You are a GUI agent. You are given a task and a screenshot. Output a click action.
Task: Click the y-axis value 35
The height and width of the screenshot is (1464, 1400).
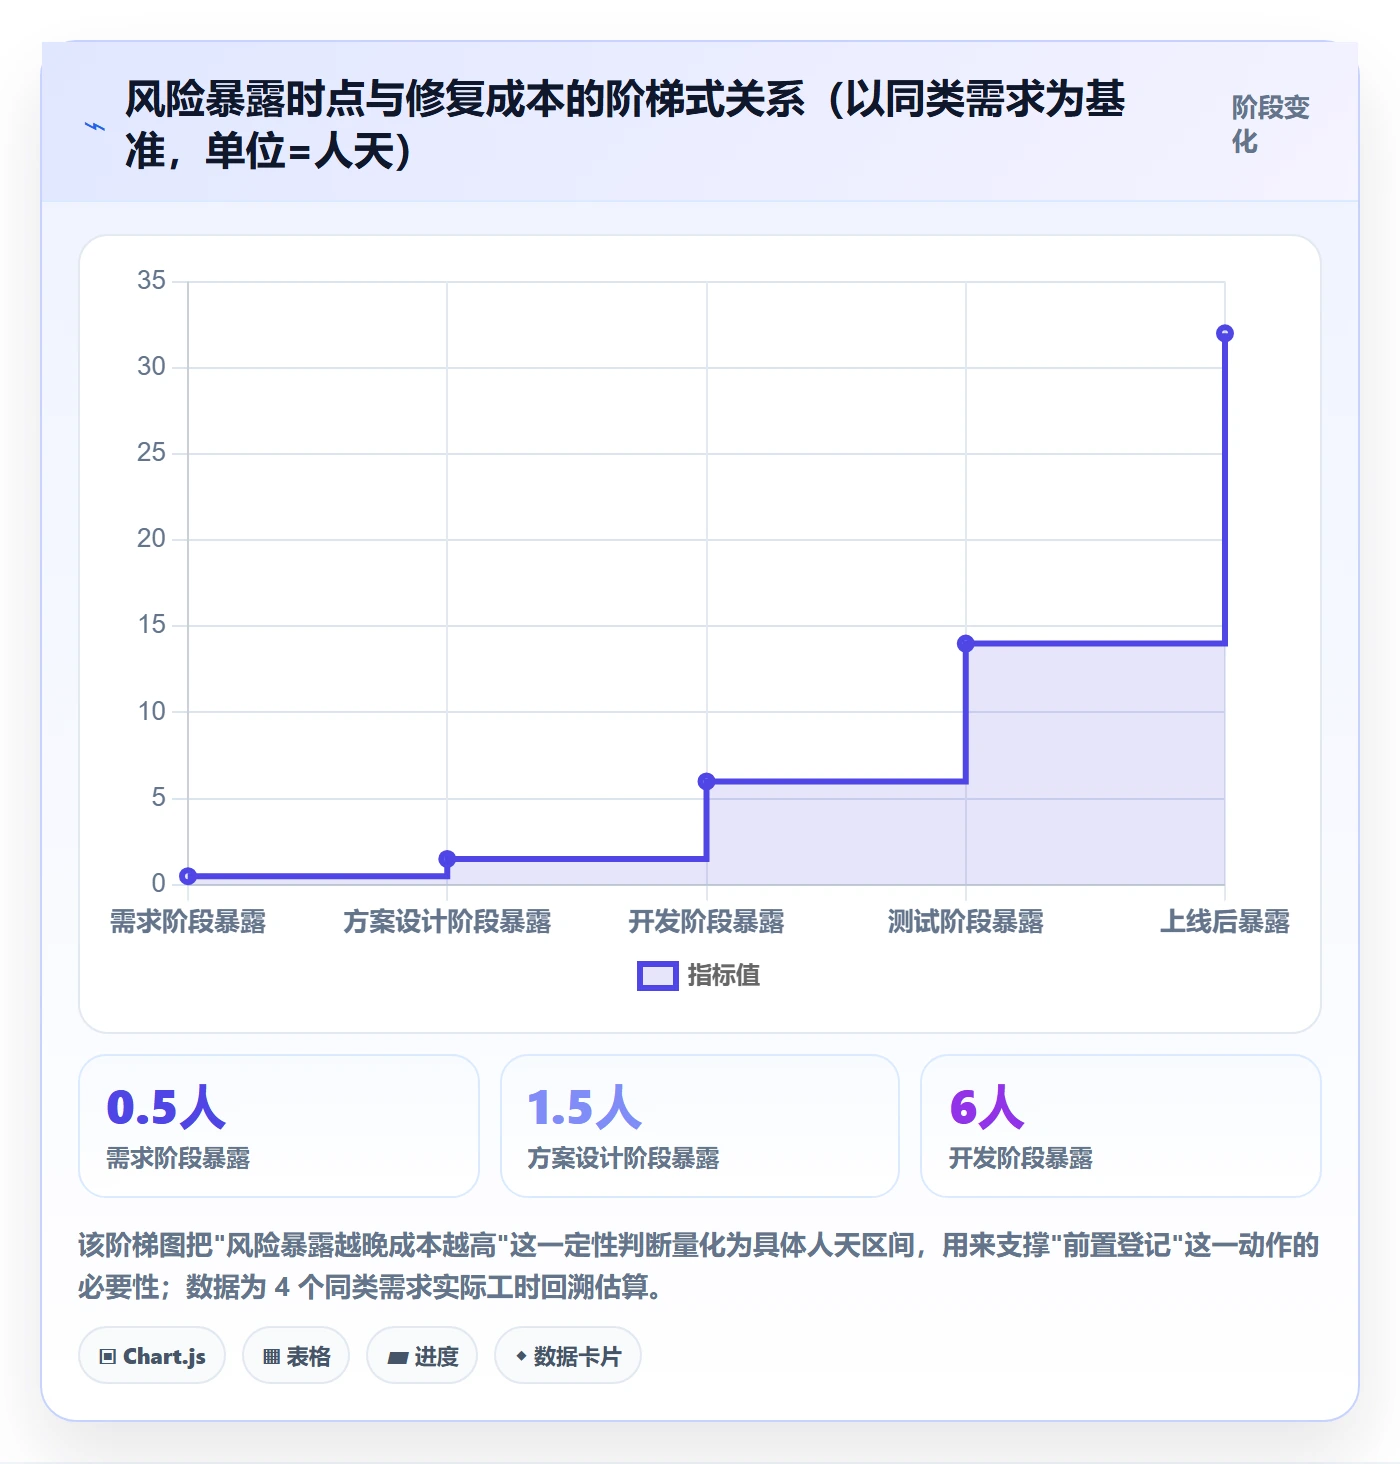tap(152, 281)
